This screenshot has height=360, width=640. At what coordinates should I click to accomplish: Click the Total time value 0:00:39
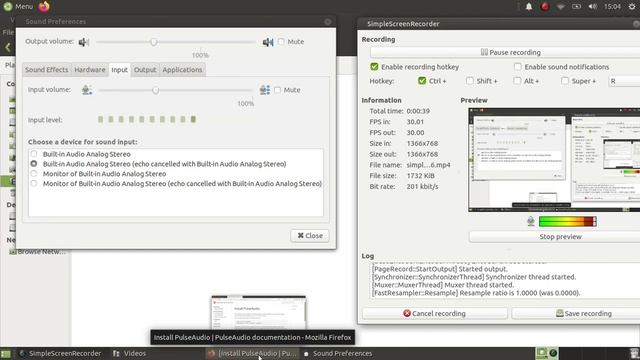pos(418,111)
